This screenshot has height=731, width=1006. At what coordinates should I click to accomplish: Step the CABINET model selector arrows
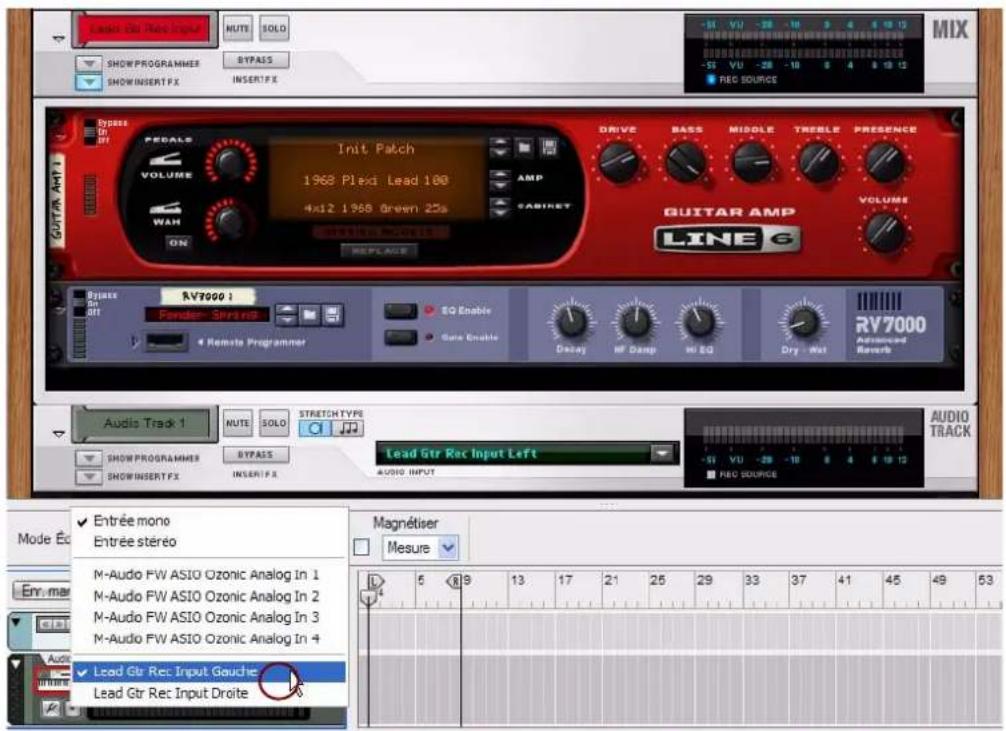[500, 207]
